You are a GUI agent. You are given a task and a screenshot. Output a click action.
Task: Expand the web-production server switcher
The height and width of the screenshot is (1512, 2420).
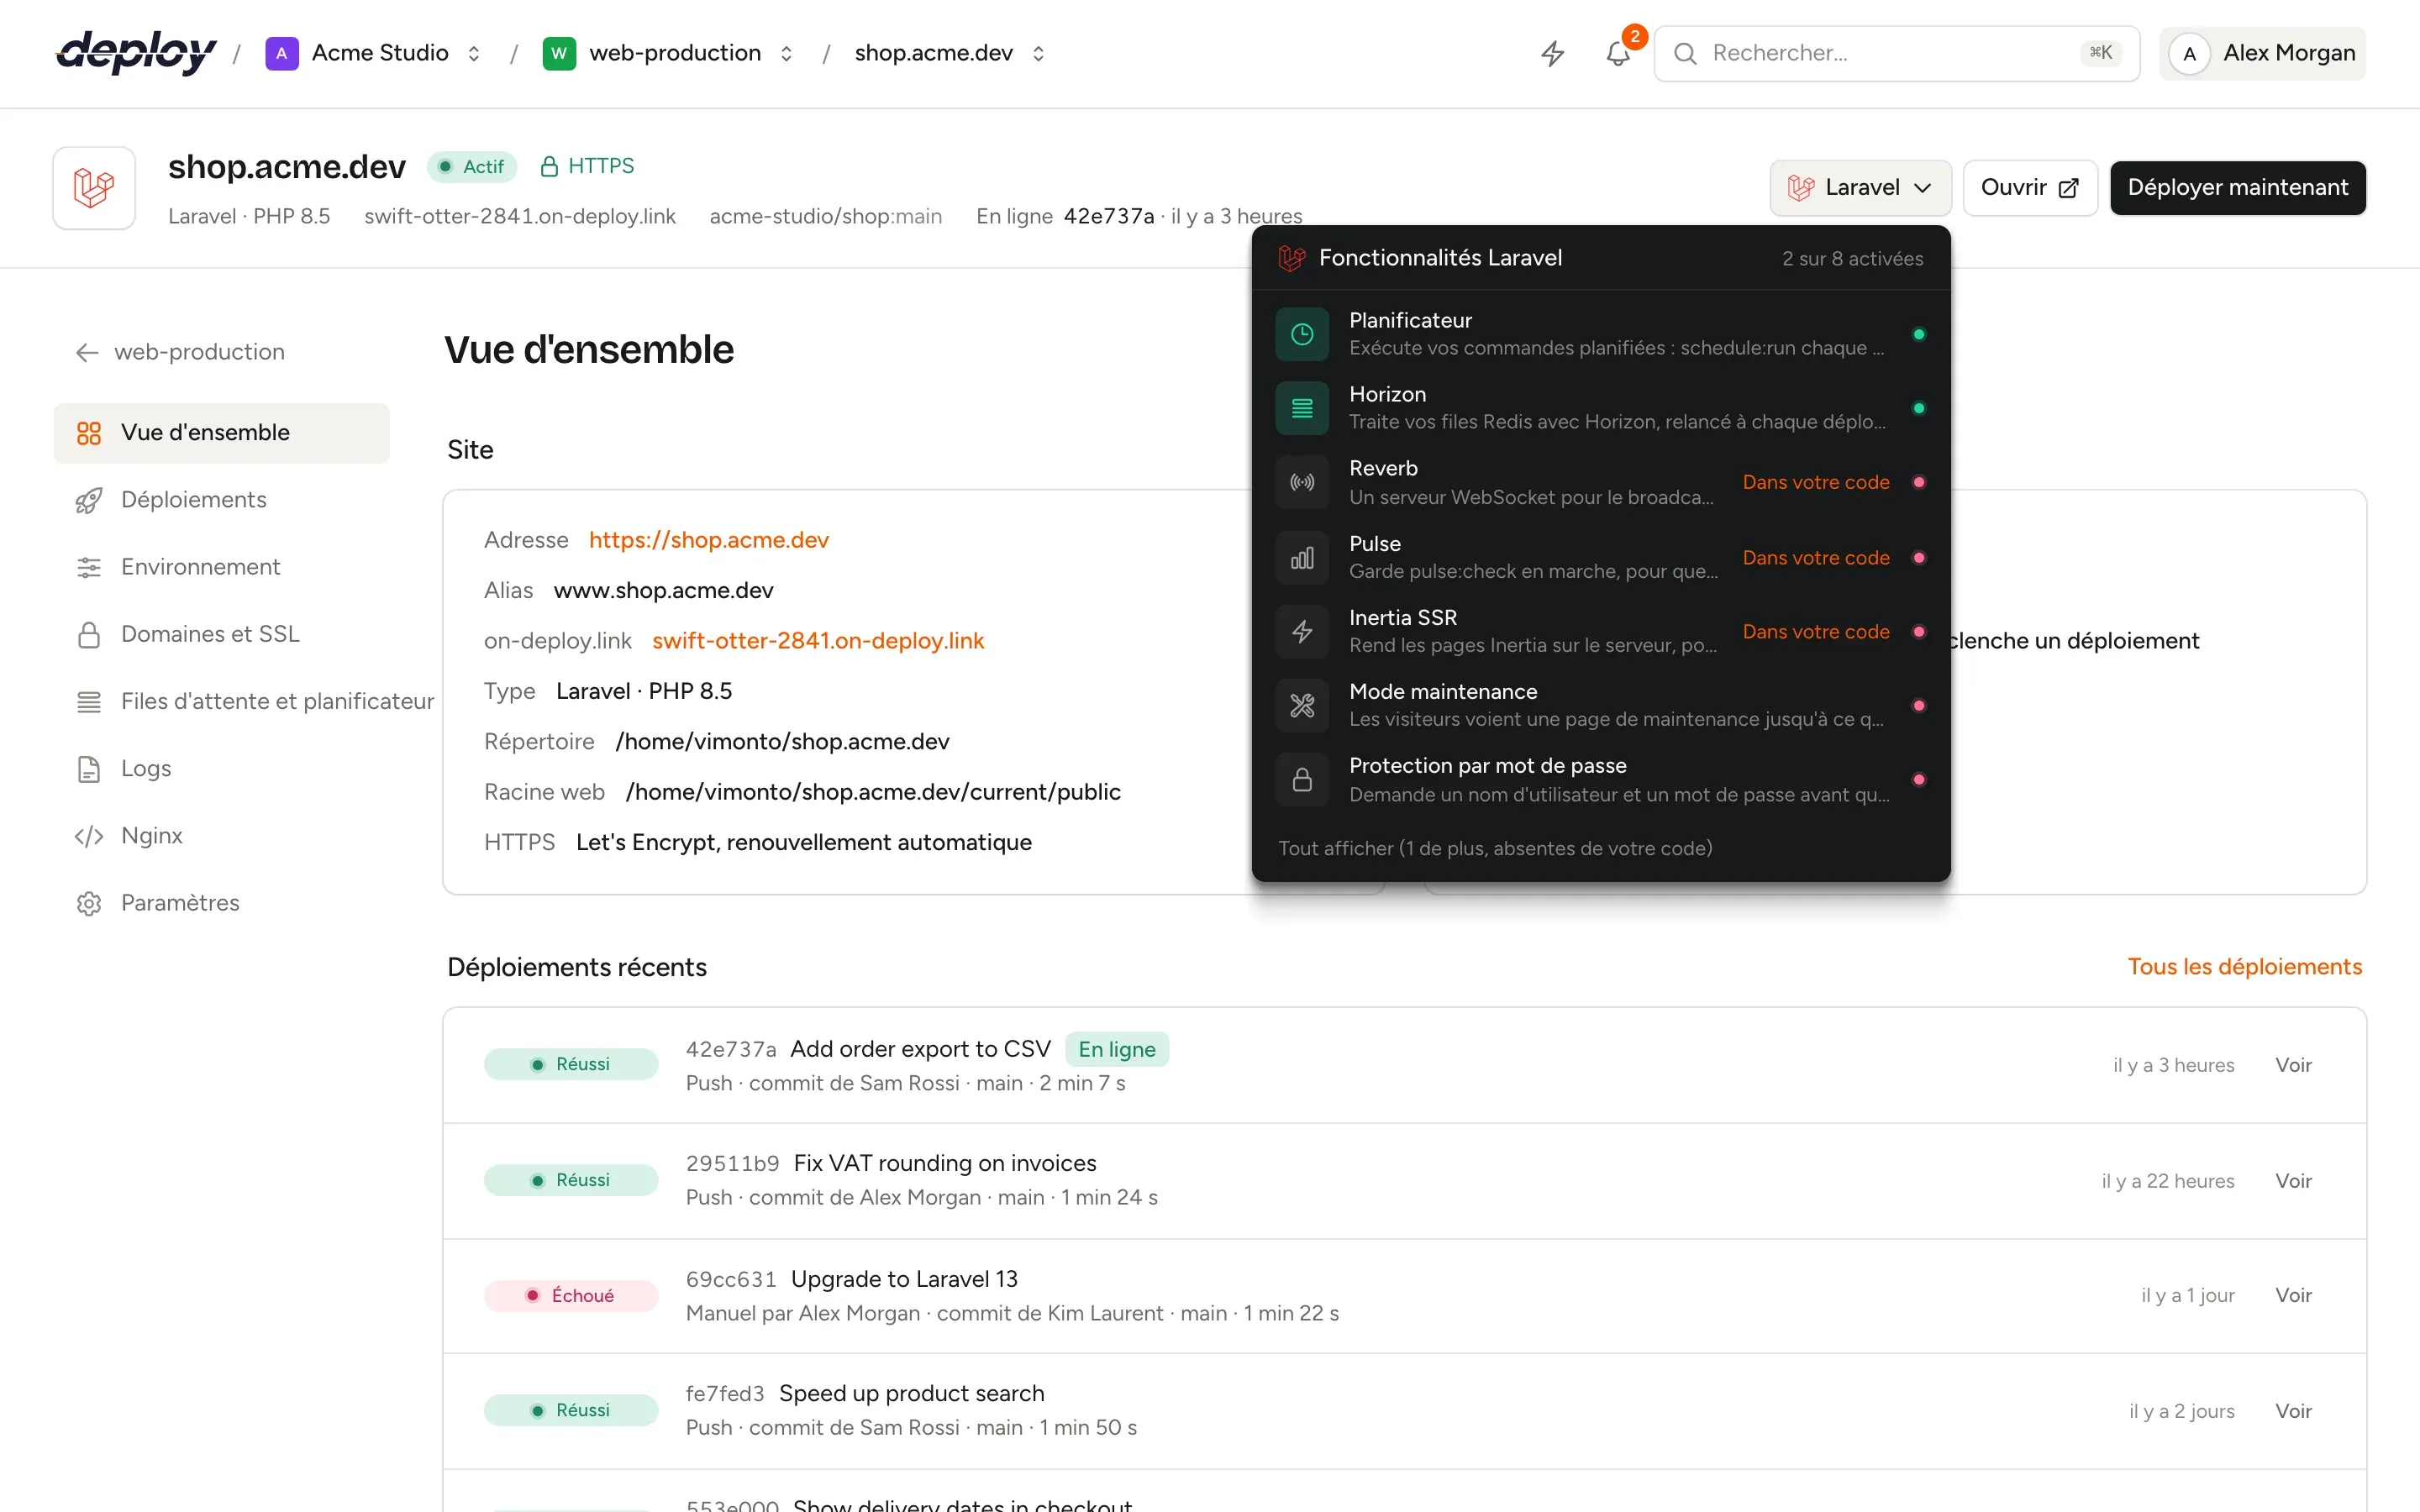tap(786, 53)
